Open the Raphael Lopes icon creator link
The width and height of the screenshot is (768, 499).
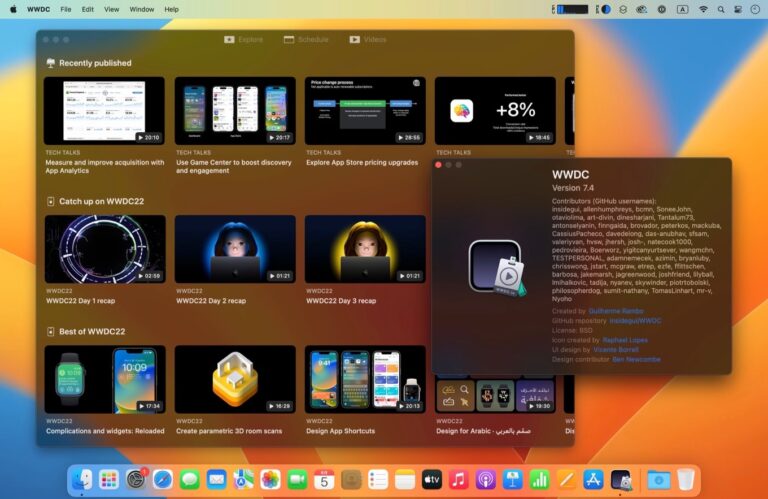pyautogui.click(x=625, y=340)
